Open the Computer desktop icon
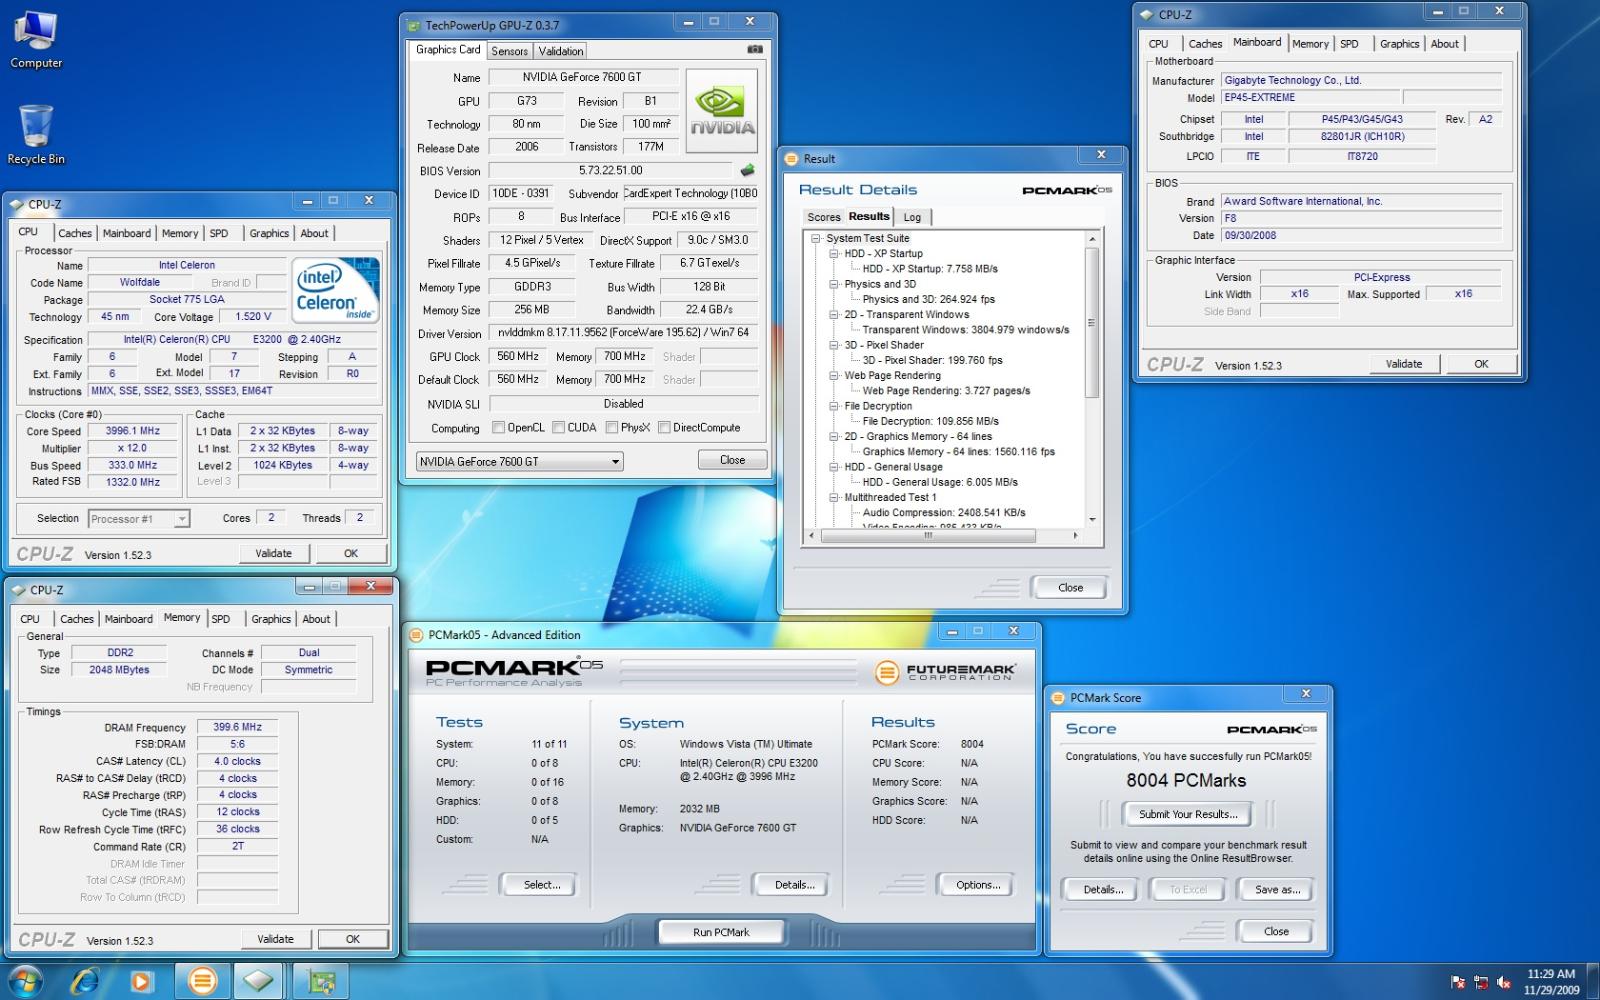Viewport: 1600px width, 1000px height. click(36, 40)
